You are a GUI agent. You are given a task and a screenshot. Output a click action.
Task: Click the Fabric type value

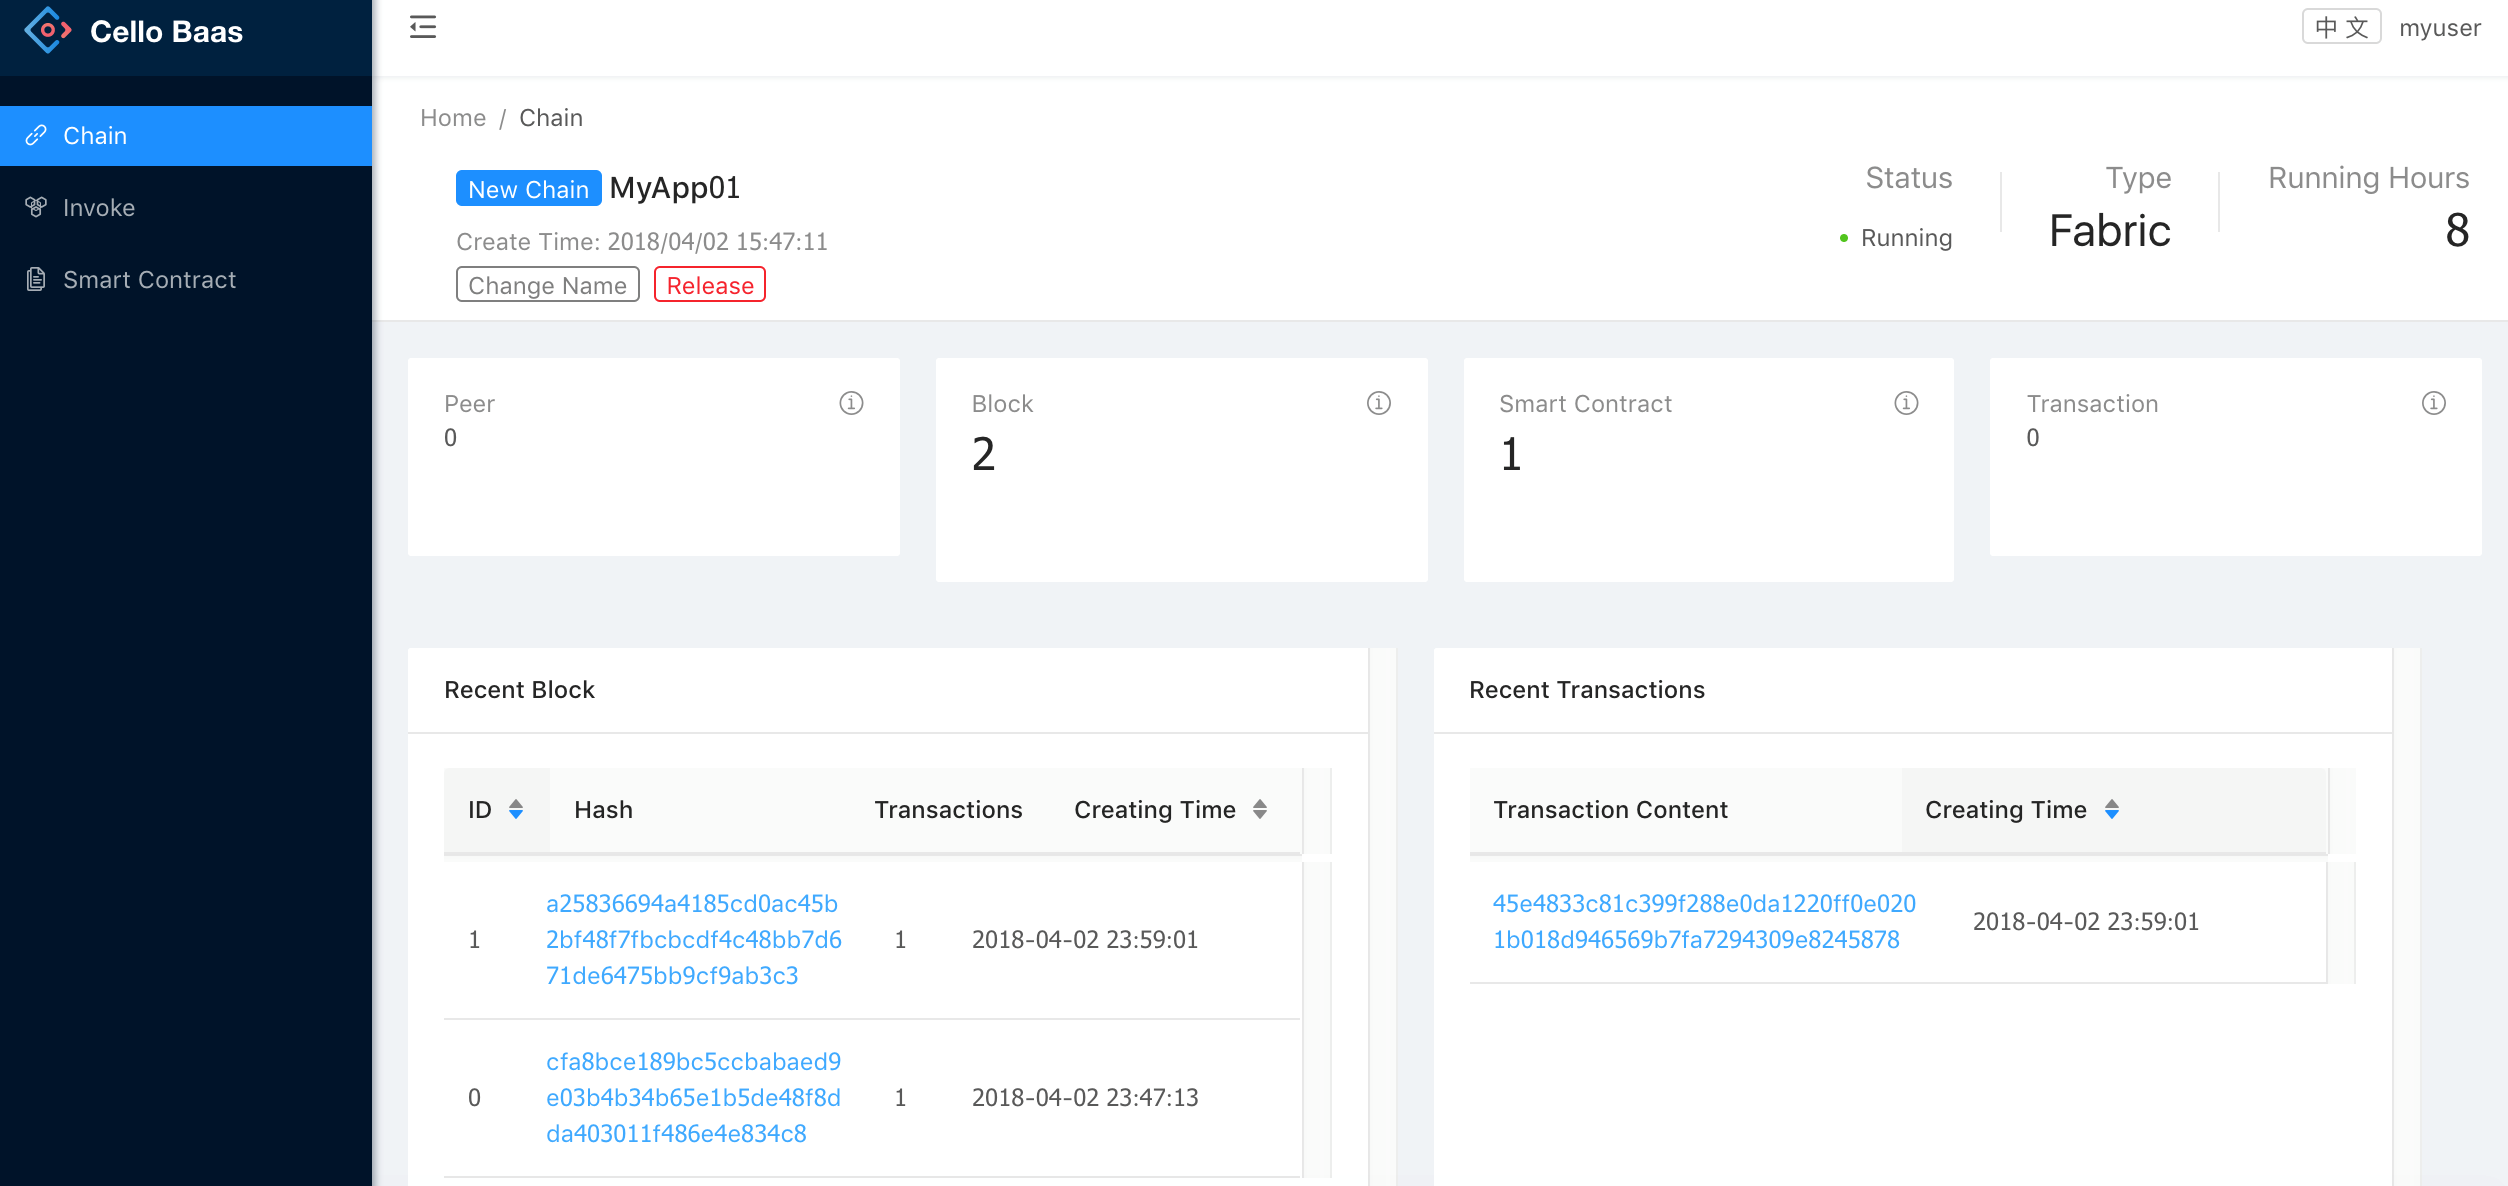pos(2110,231)
